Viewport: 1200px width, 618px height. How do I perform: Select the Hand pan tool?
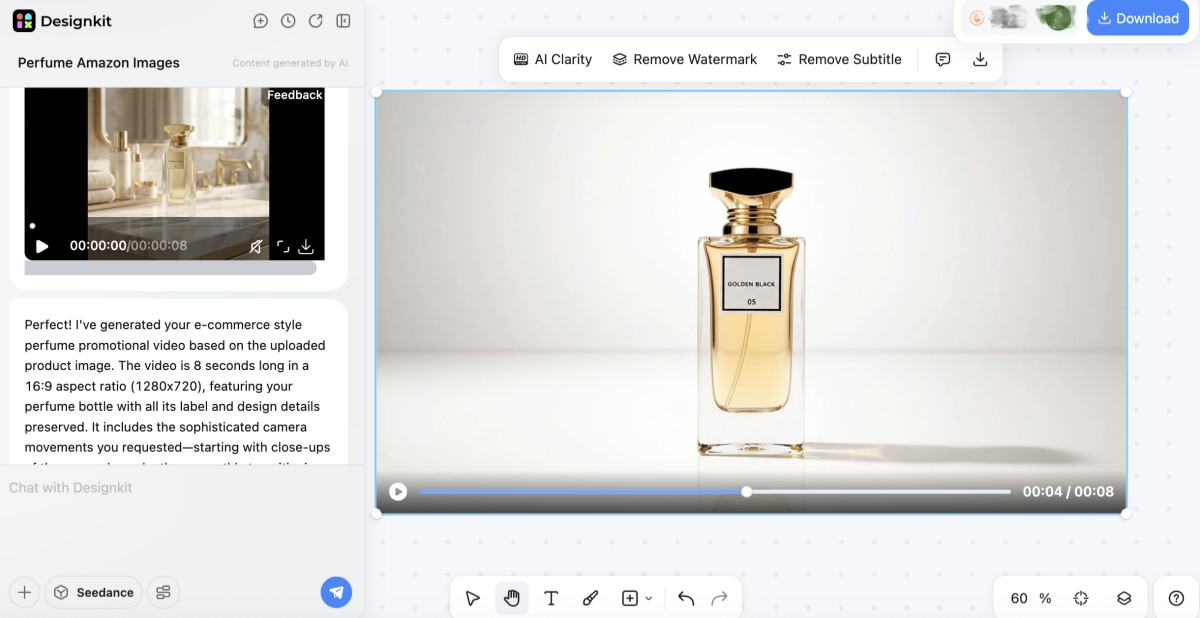(x=512, y=597)
